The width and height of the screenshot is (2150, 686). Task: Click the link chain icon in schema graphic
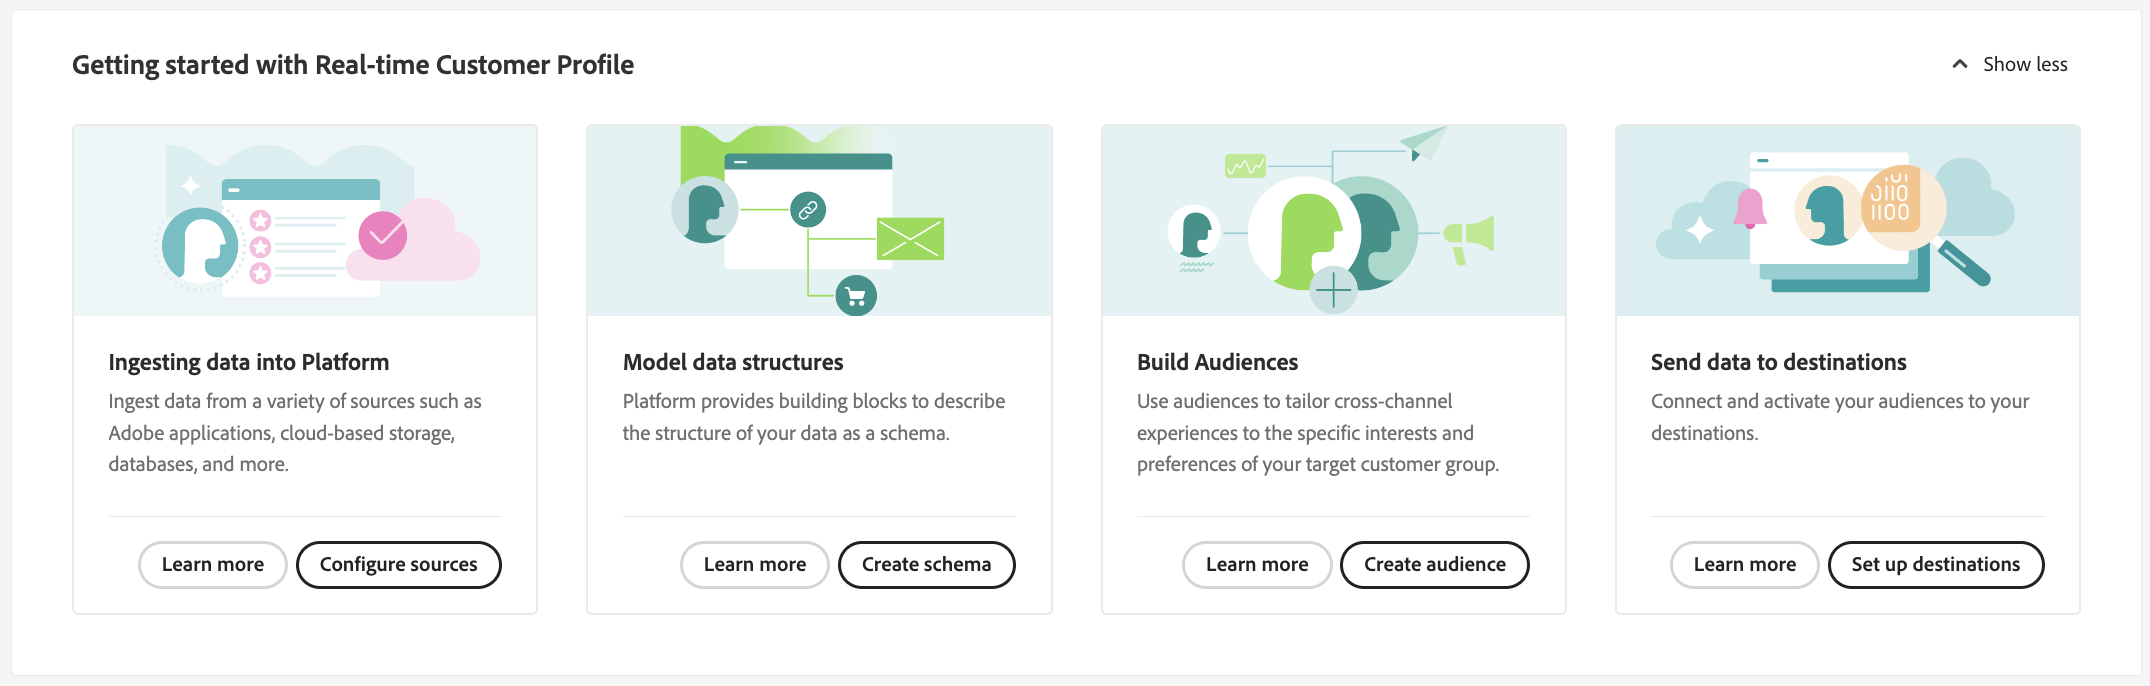point(808,210)
